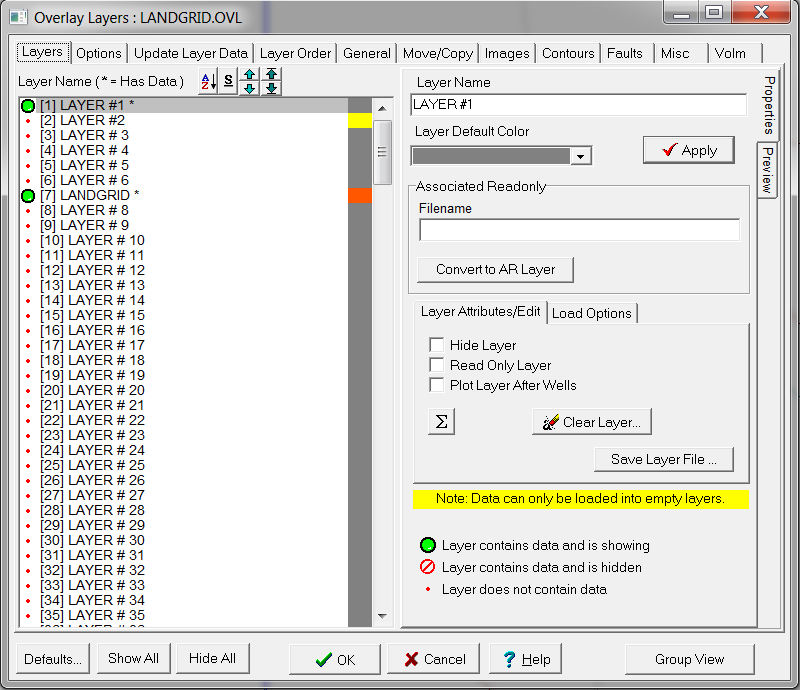Open the Layer Default Color dropdown
Image resolution: width=800 pixels, height=690 pixels.
(580, 156)
